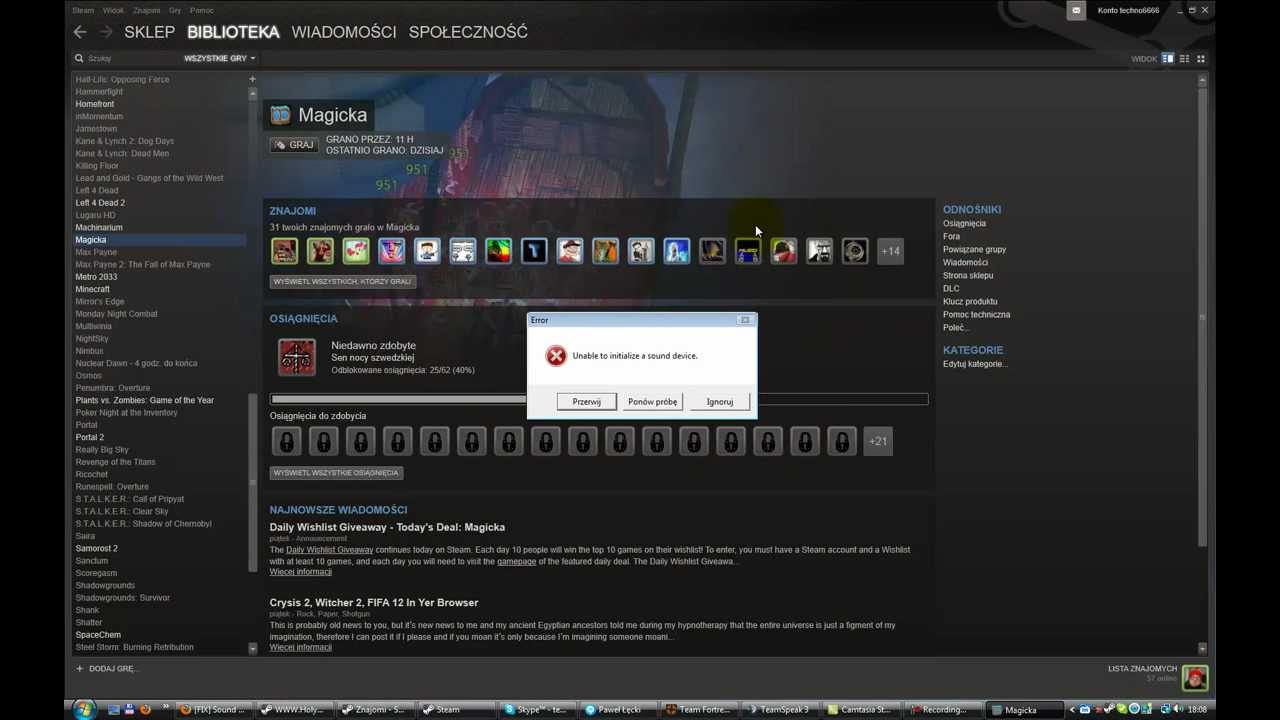Switch to the WIADOMOŚCI tab
The height and width of the screenshot is (720, 1280).
click(x=344, y=32)
